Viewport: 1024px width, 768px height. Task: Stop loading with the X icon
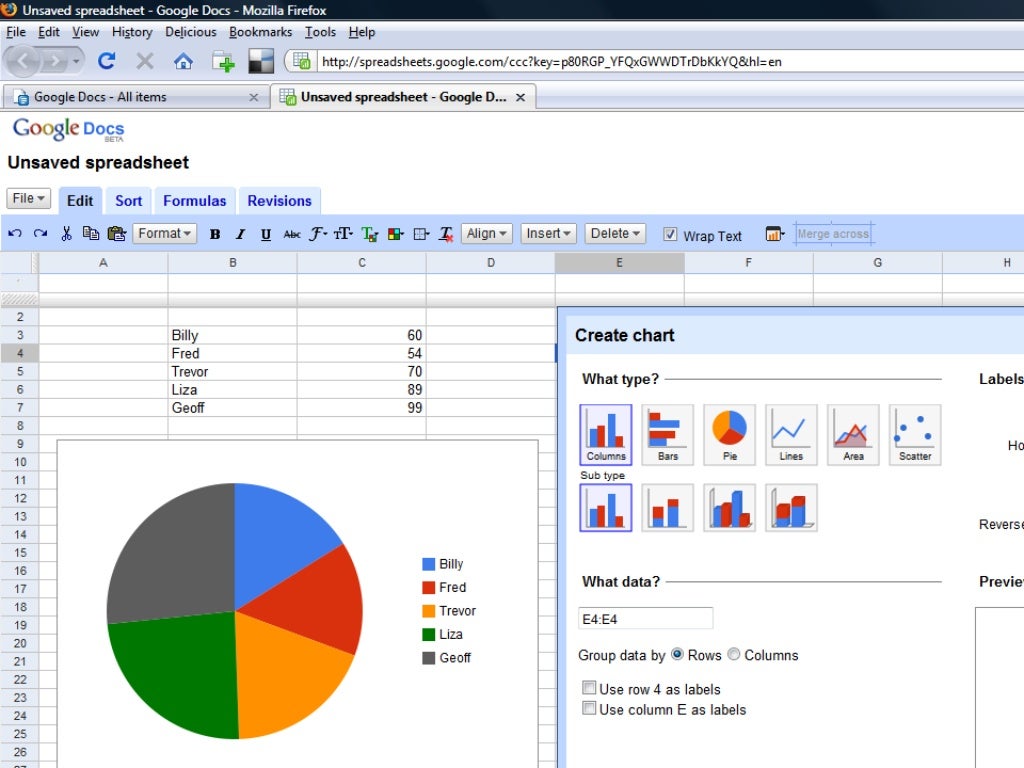tap(145, 61)
